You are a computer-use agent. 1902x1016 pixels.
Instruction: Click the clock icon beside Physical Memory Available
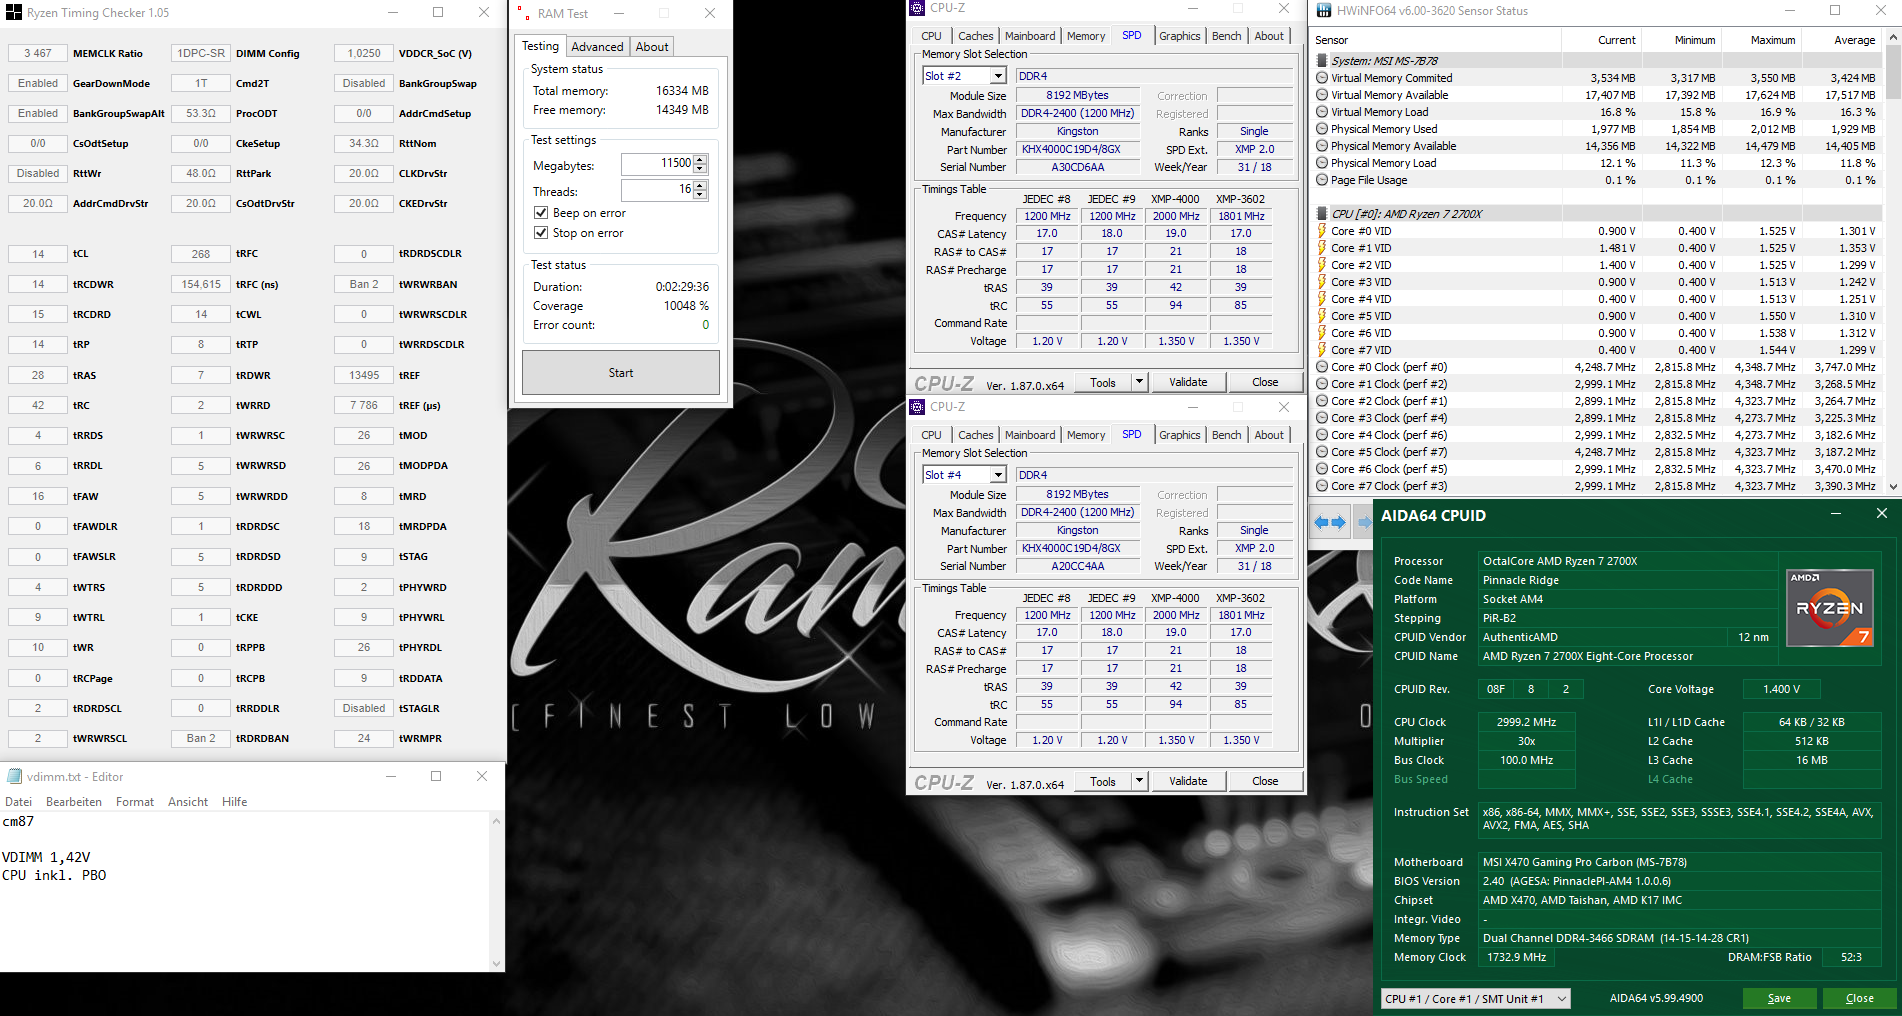pos(1322,146)
